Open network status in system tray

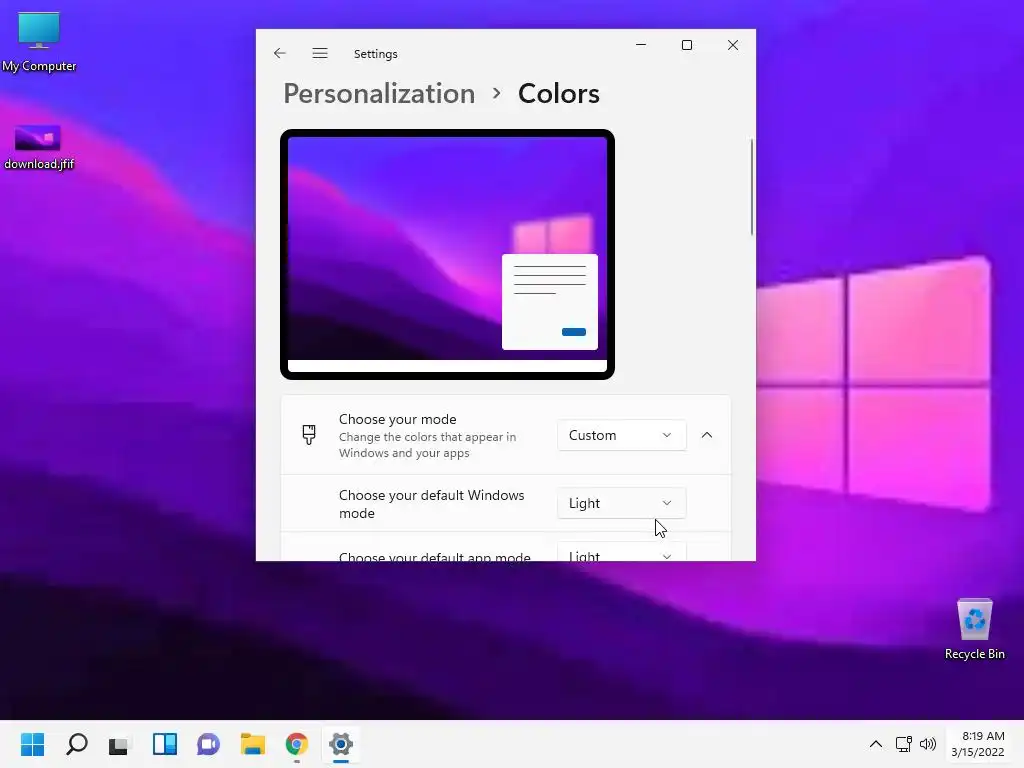coord(904,744)
